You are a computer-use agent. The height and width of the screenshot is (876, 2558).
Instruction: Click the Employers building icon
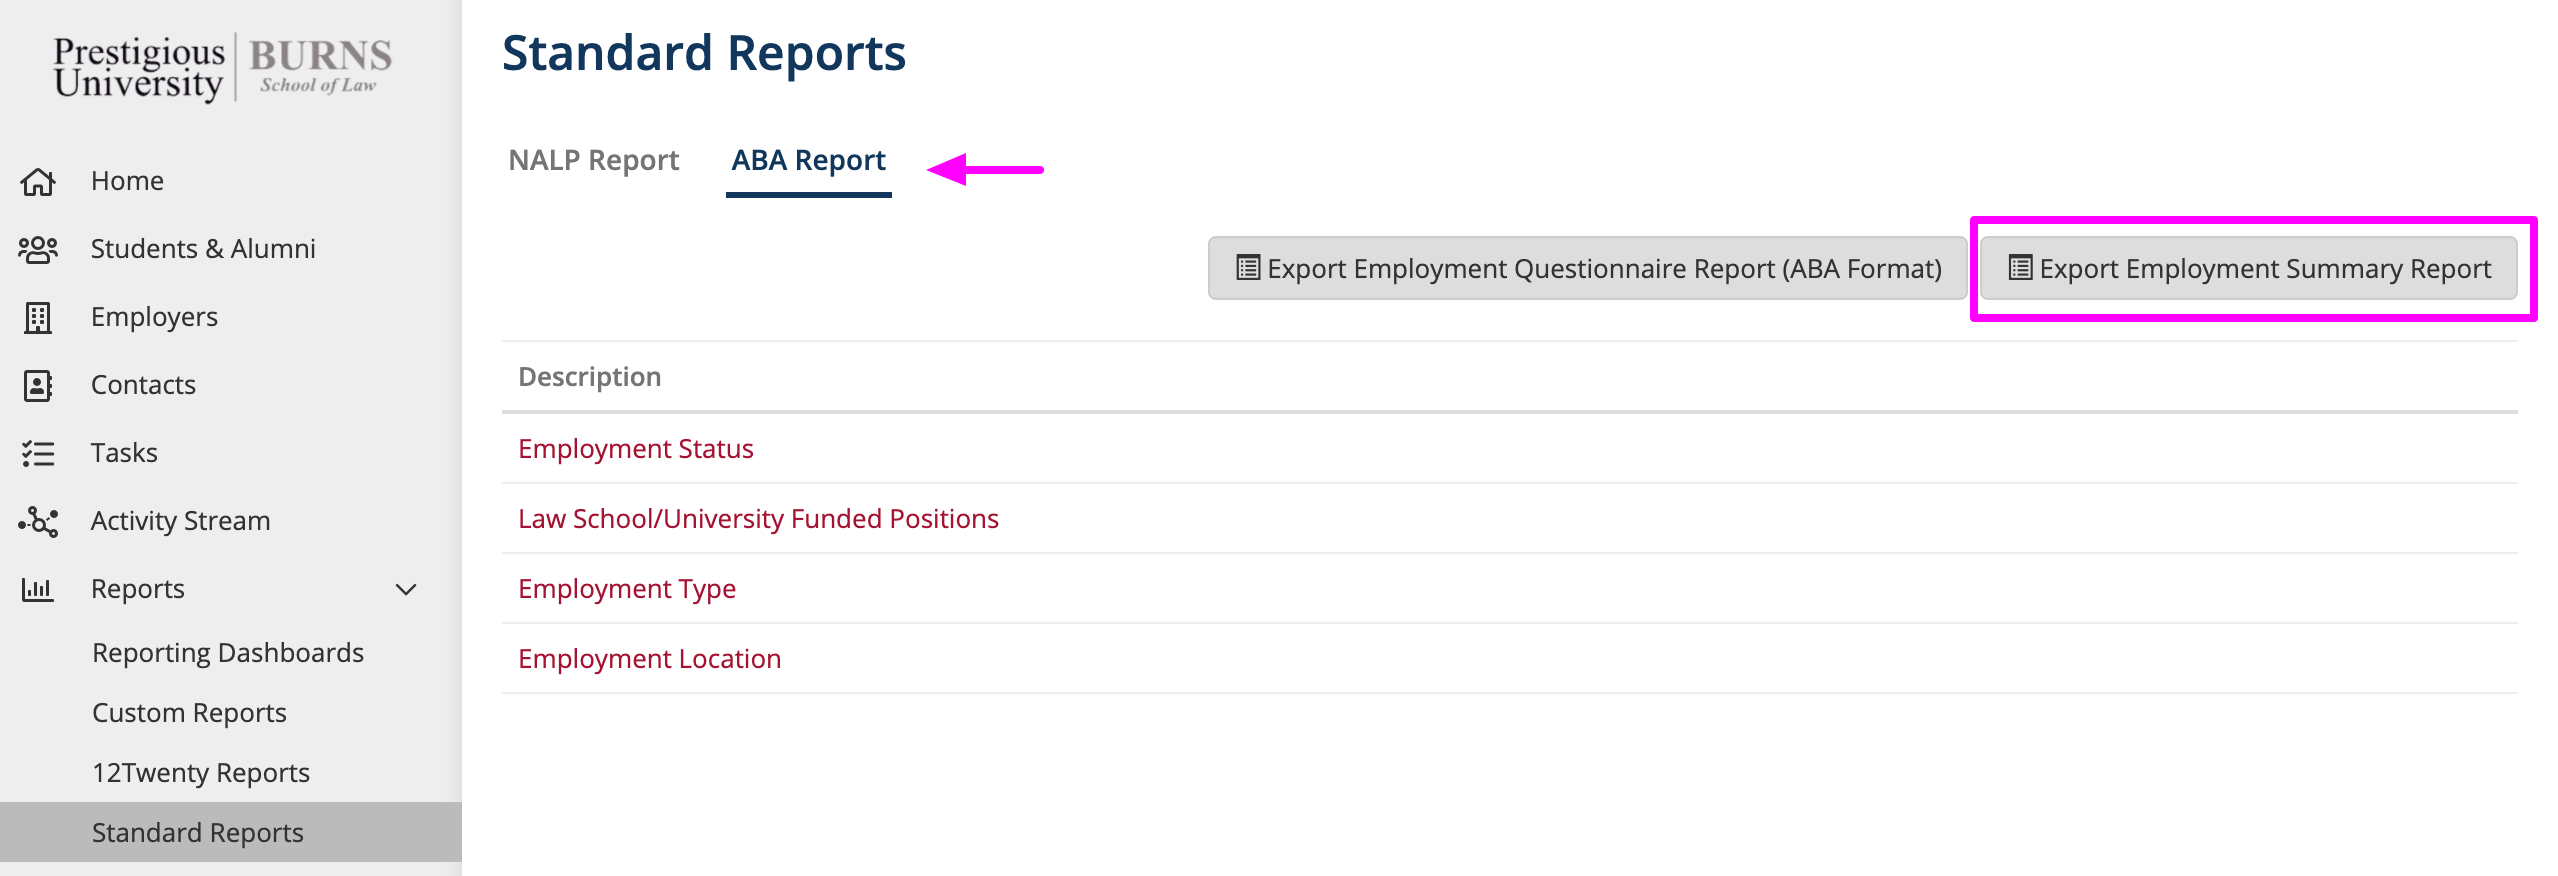(x=38, y=317)
